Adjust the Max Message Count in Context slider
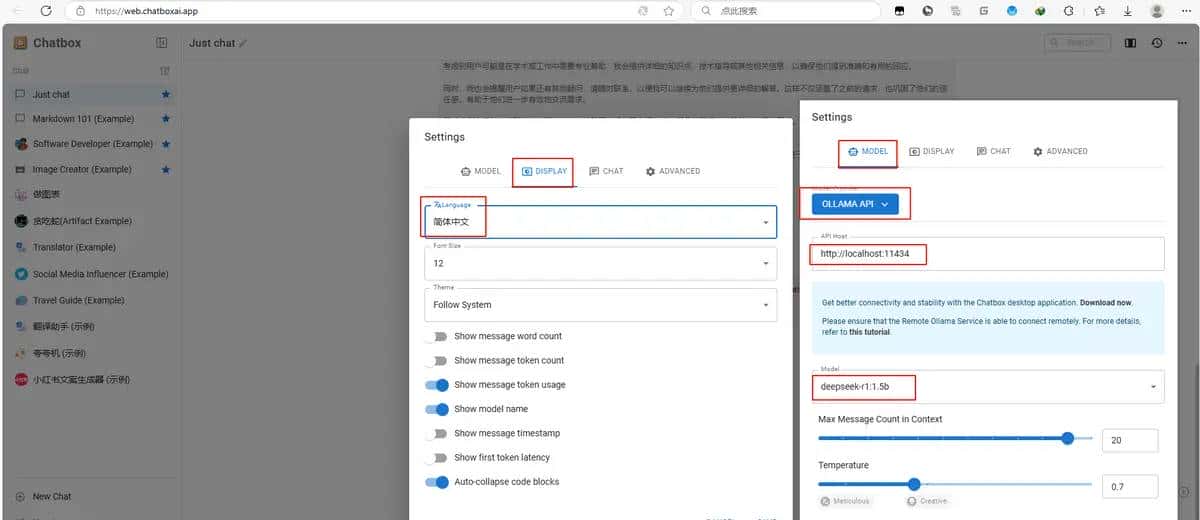This screenshot has height=520, width=1200. (x=954, y=438)
